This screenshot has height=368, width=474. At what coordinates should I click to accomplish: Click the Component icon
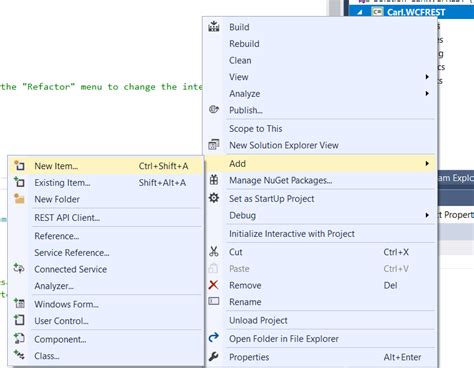click(19, 338)
